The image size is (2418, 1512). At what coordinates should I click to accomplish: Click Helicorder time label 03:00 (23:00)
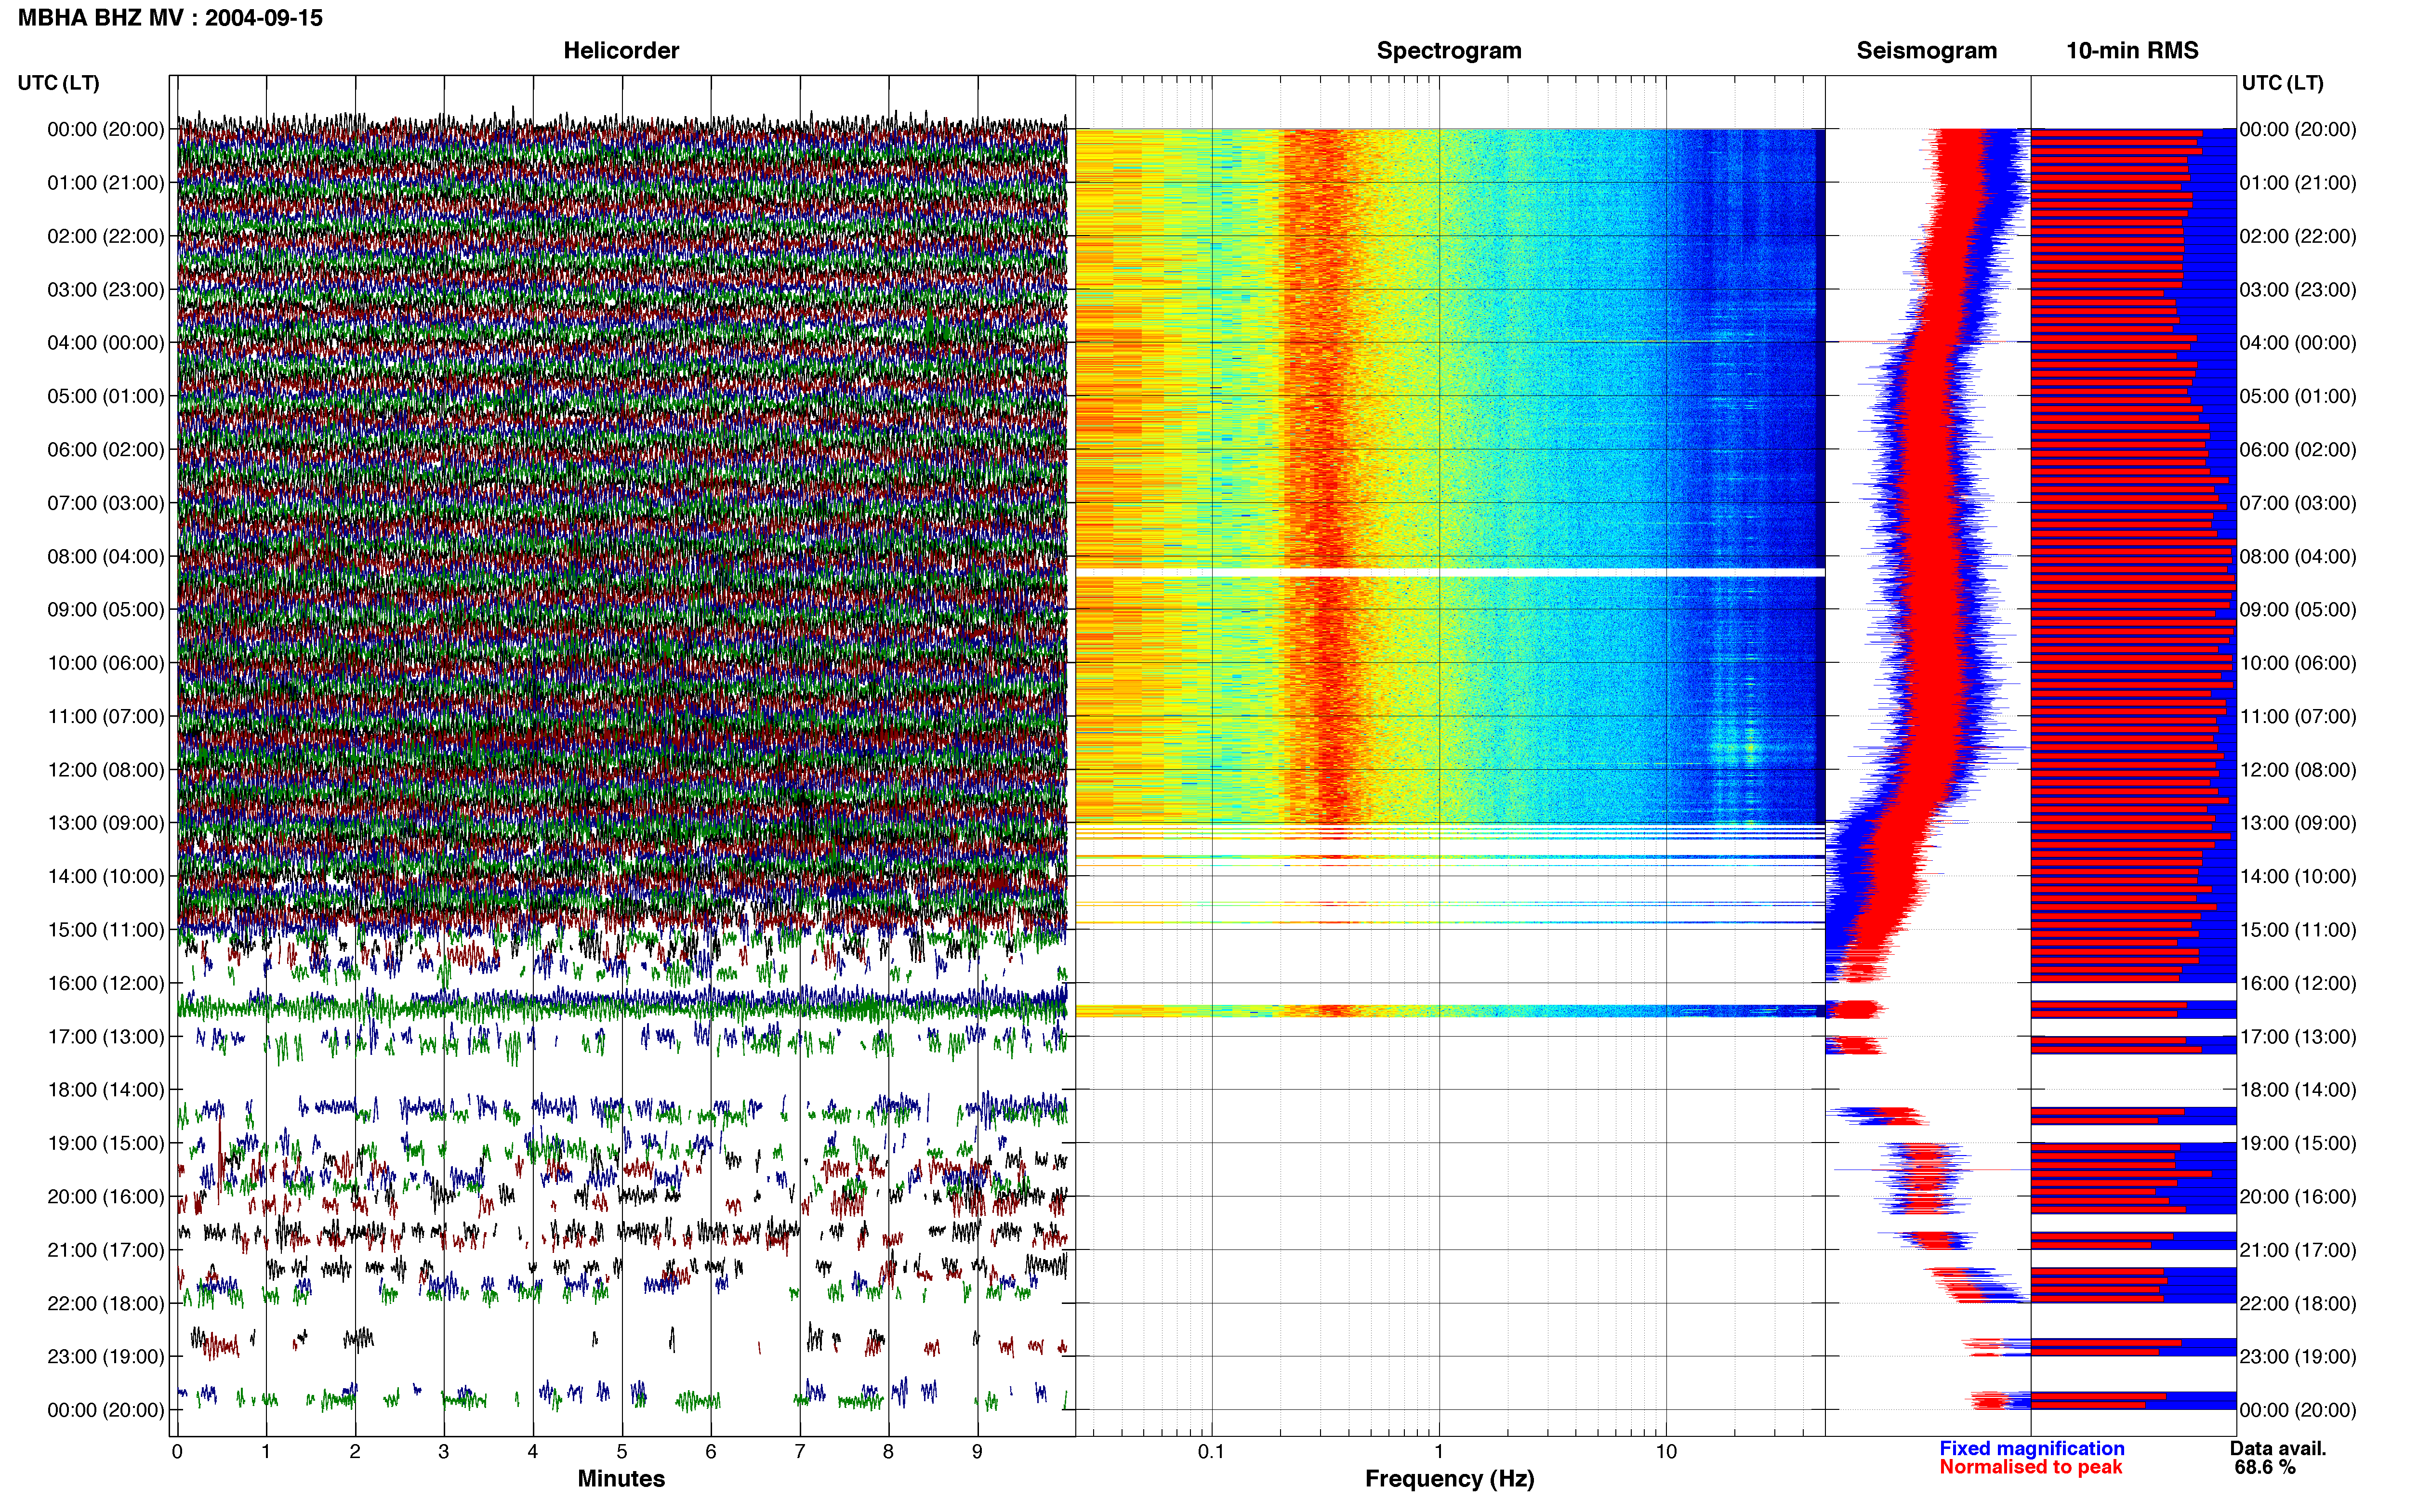106,289
